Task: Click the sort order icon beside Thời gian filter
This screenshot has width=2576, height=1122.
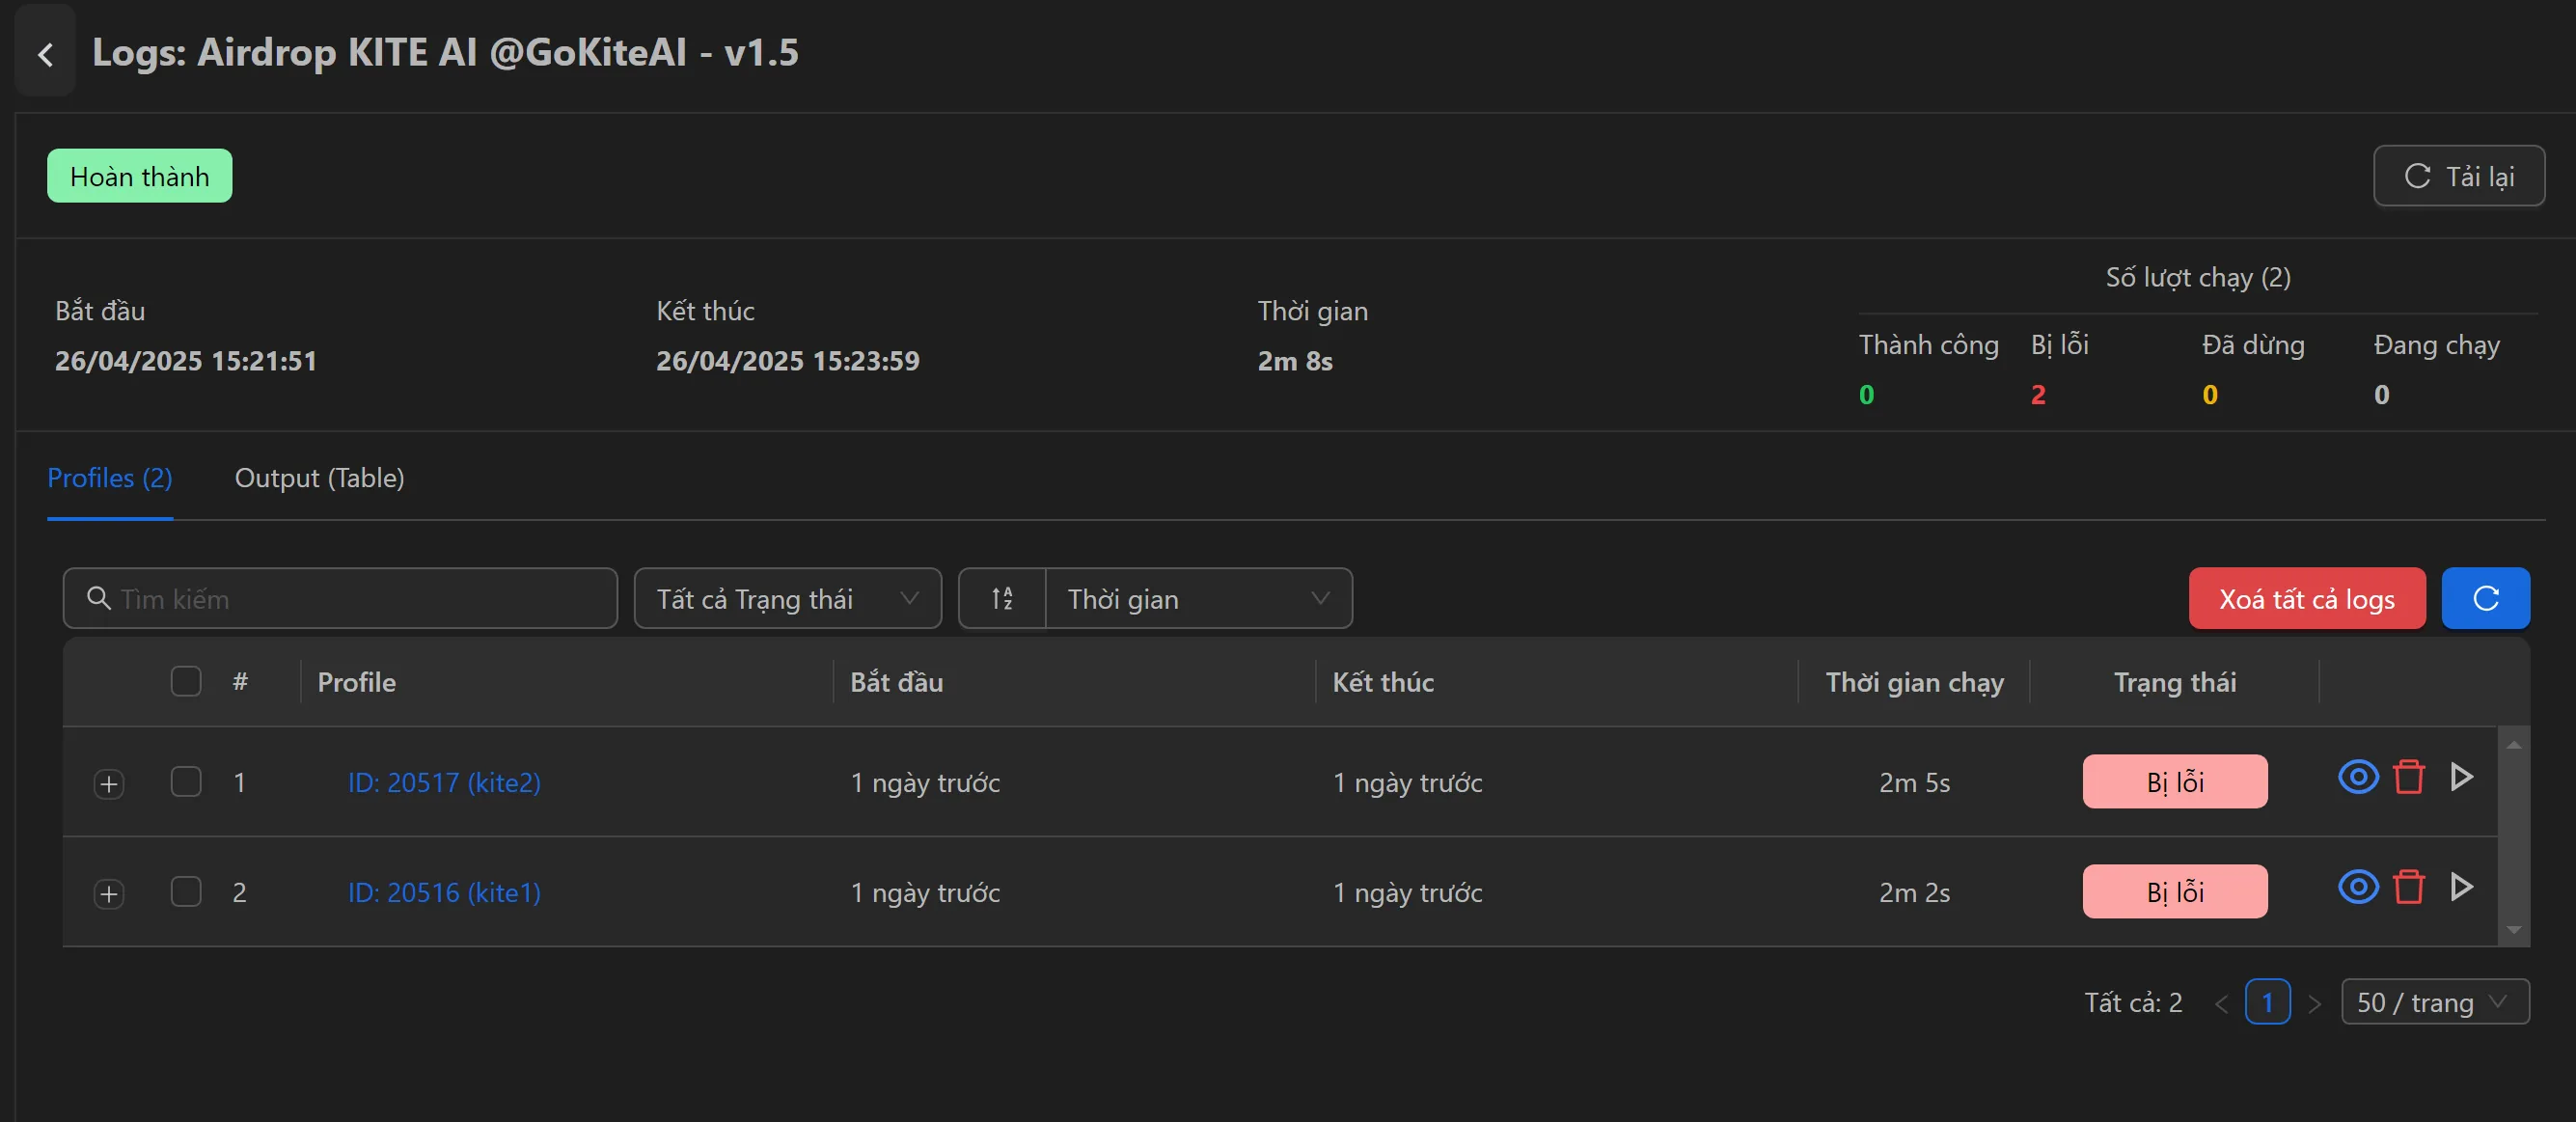Action: (x=1001, y=598)
